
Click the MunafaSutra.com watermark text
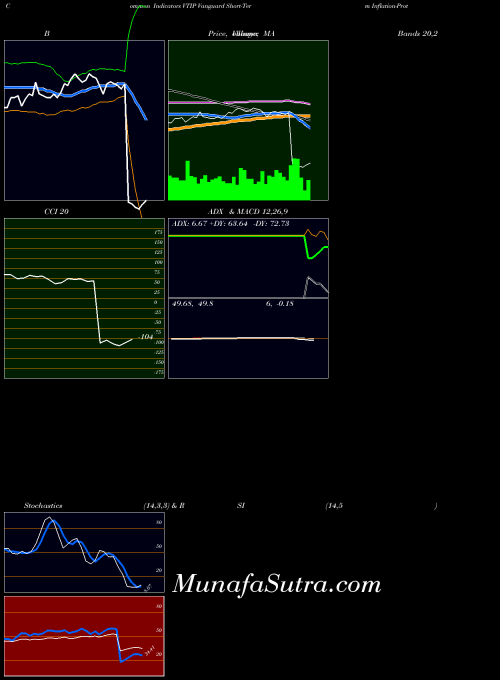pos(277,585)
